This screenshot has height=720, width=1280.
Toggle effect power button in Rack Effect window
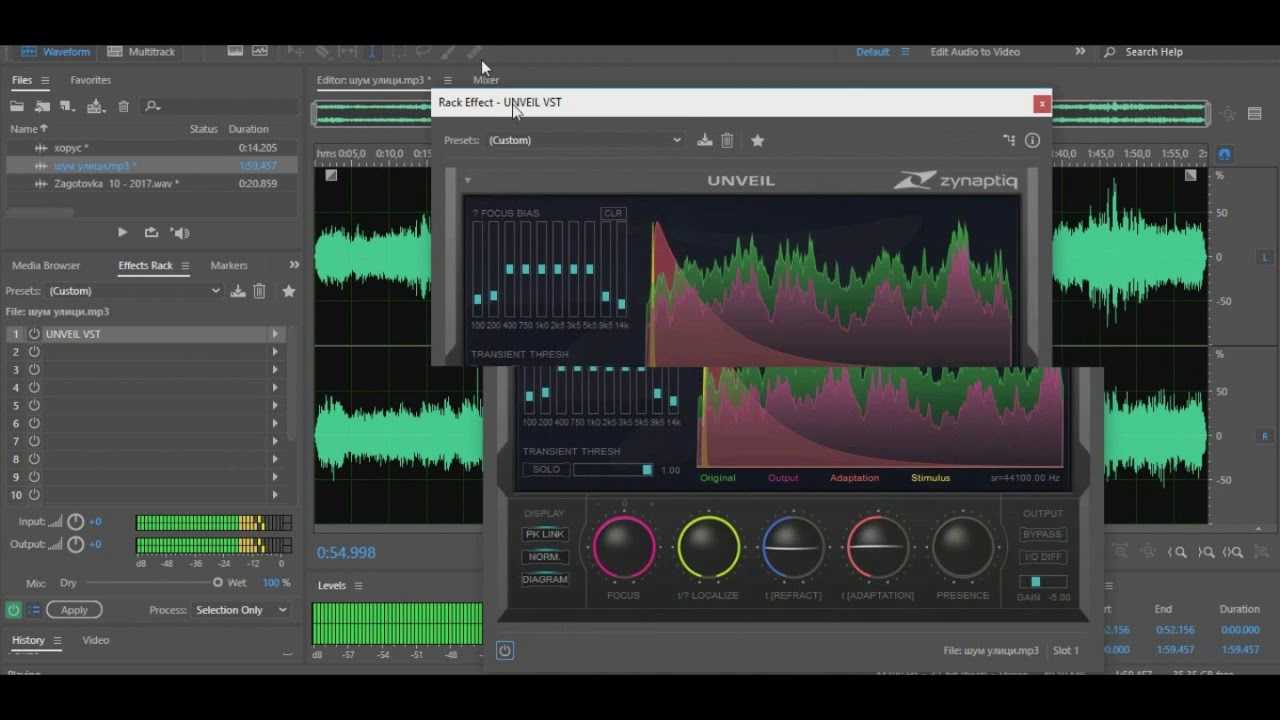504,650
